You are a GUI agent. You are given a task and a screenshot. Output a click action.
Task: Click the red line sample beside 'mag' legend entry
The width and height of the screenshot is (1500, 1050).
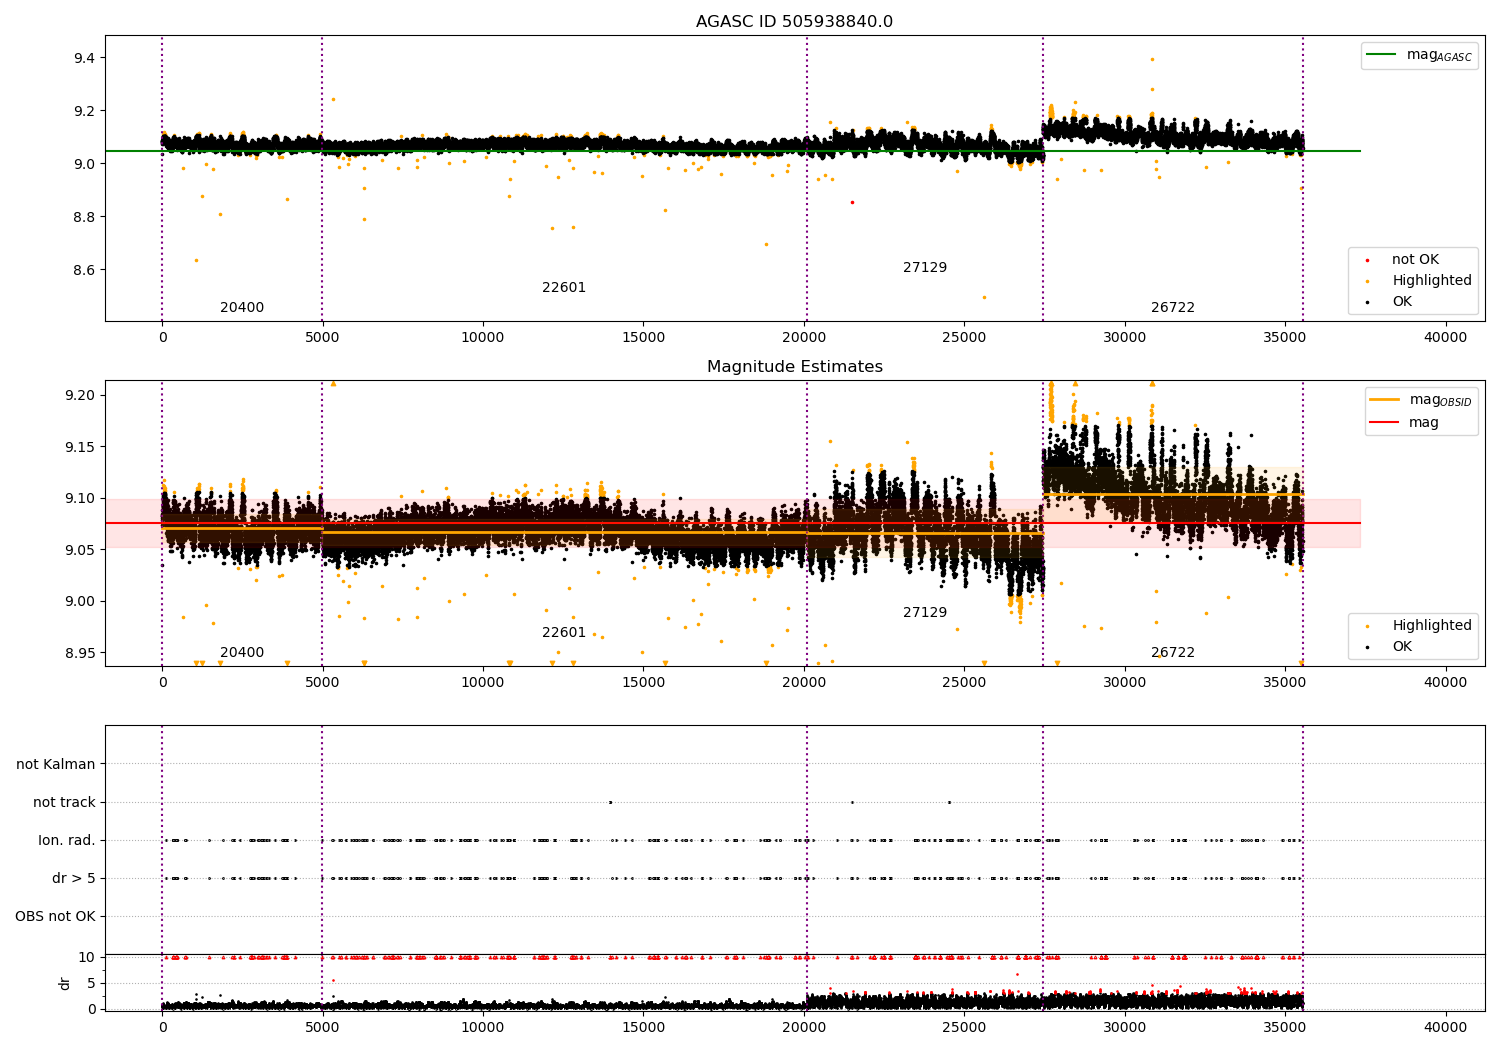pyautogui.click(x=1385, y=423)
